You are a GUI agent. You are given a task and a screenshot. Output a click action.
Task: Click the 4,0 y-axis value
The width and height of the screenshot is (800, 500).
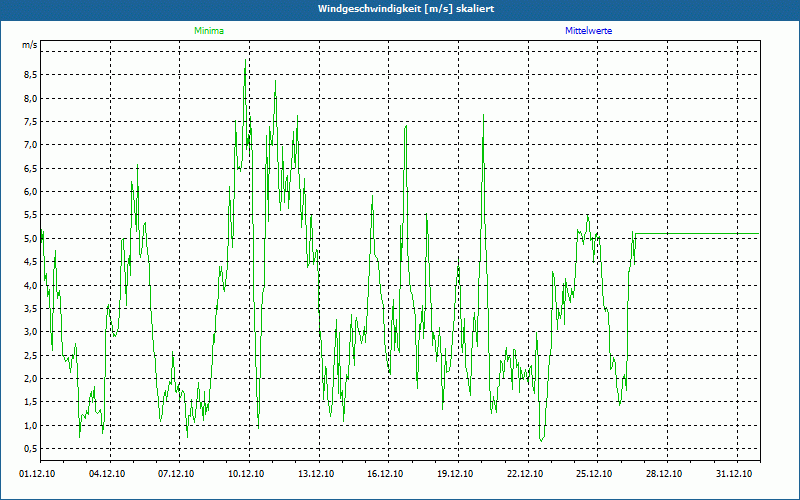[31, 285]
